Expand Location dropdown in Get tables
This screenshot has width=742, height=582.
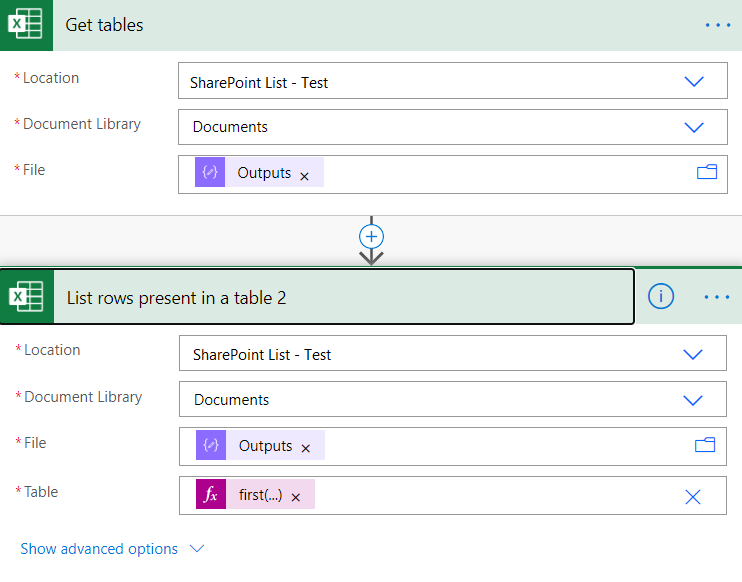click(x=694, y=81)
